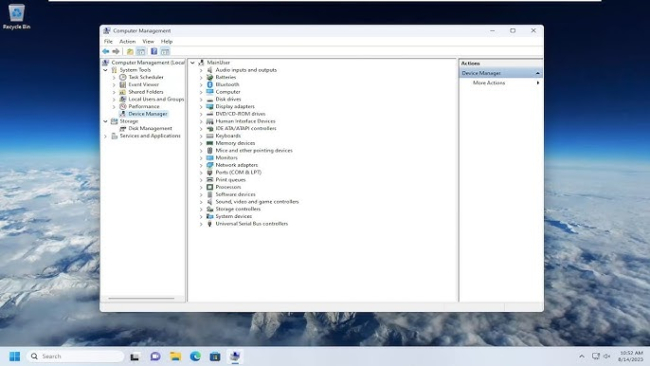The image size is (650, 366).
Task: Open Microsoft Store taskbar icon
Action: [x=215, y=356]
